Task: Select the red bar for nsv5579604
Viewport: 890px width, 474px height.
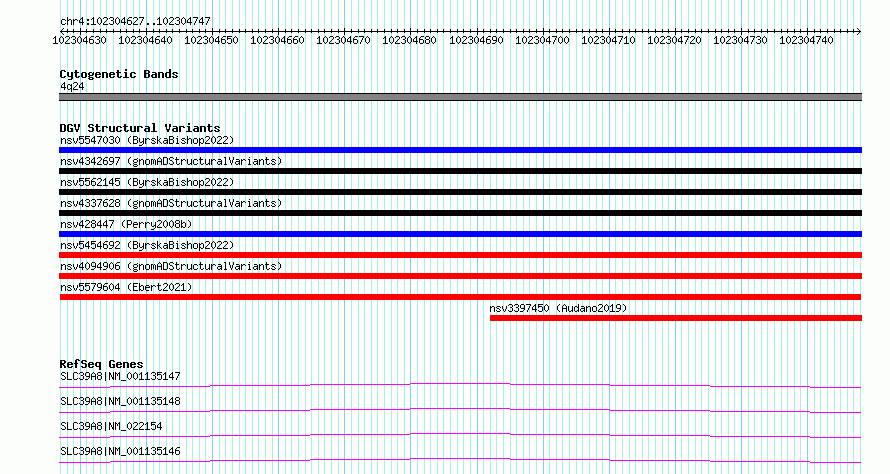Action: (460, 297)
